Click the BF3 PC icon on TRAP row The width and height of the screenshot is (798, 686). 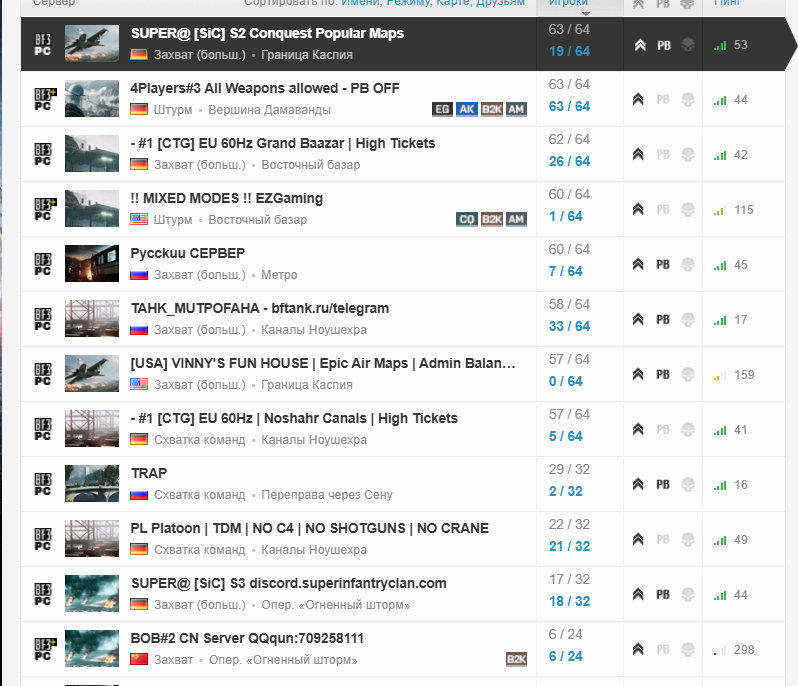point(43,484)
